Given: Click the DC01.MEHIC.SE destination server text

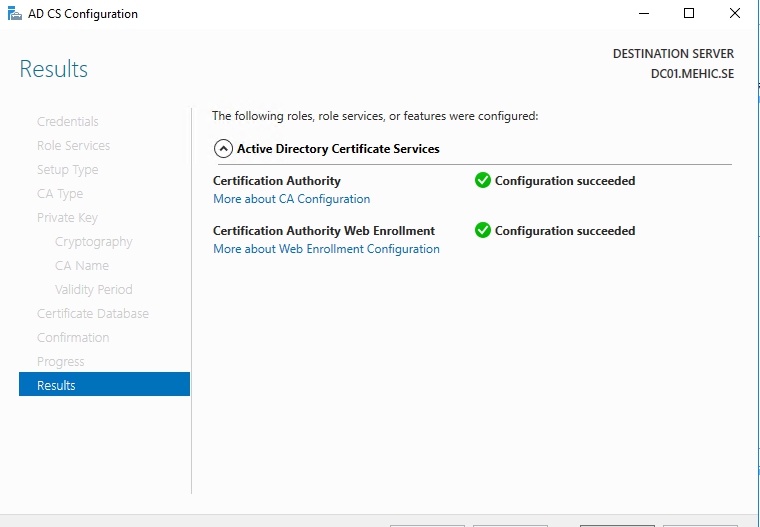Looking at the screenshot, I should tap(692, 74).
